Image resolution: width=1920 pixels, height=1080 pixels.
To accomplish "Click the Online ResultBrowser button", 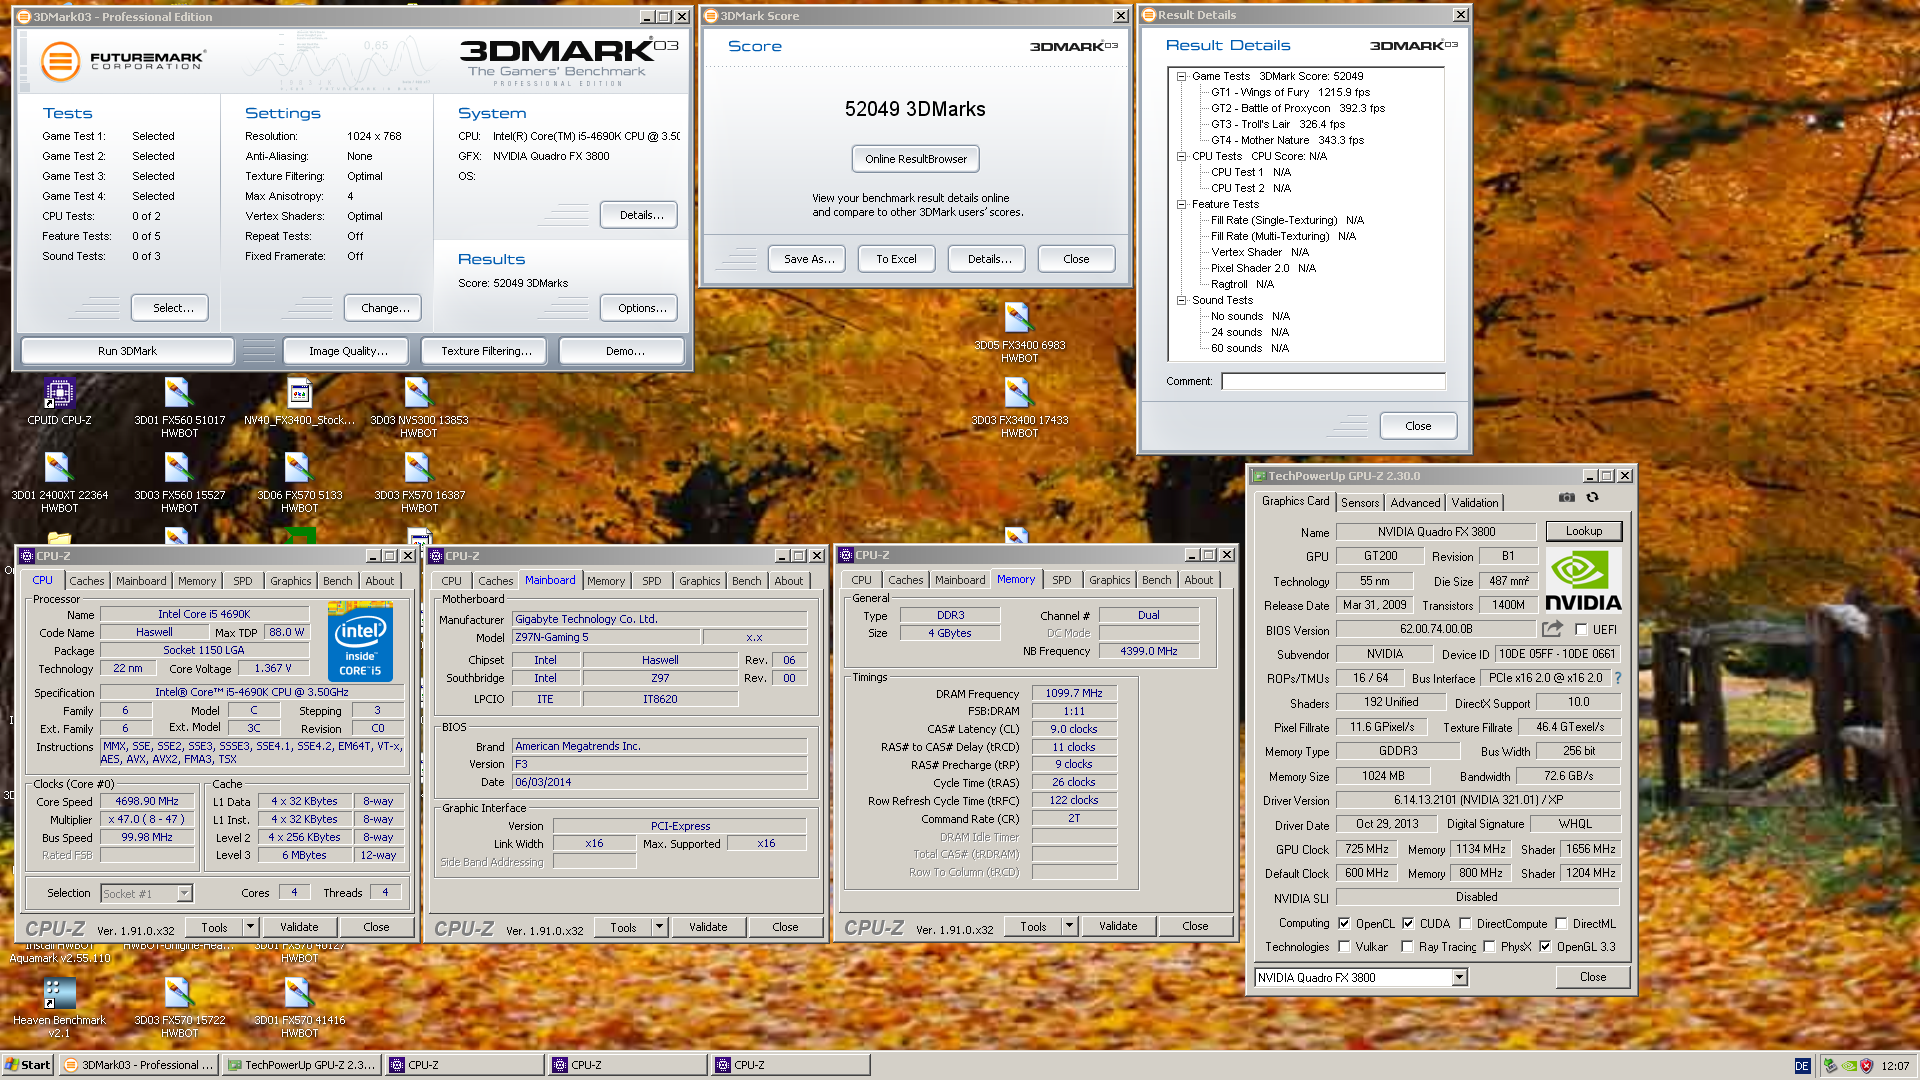I will click(915, 159).
